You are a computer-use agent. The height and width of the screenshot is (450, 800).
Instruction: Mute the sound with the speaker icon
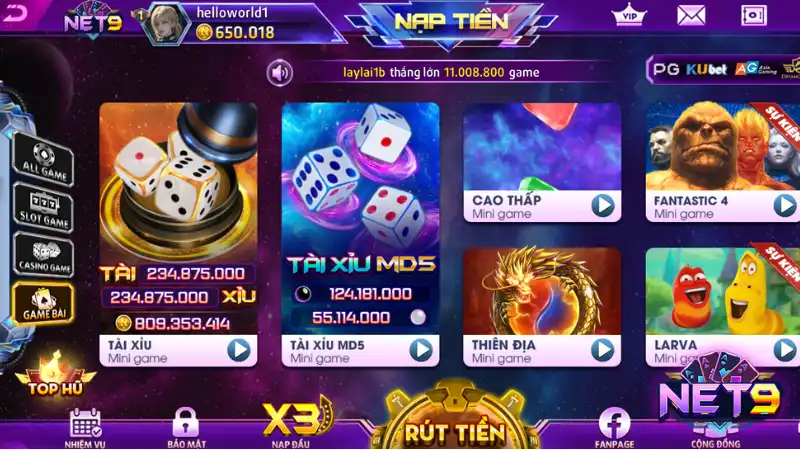(280, 73)
